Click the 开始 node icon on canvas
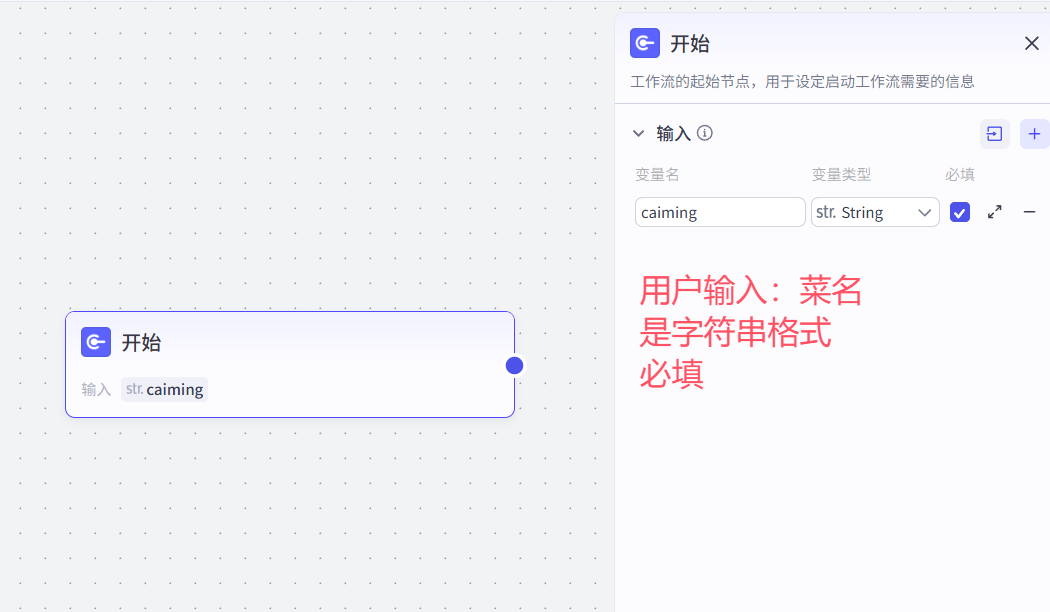The width and height of the screenshot is (1050, 612). click(96, 342)
